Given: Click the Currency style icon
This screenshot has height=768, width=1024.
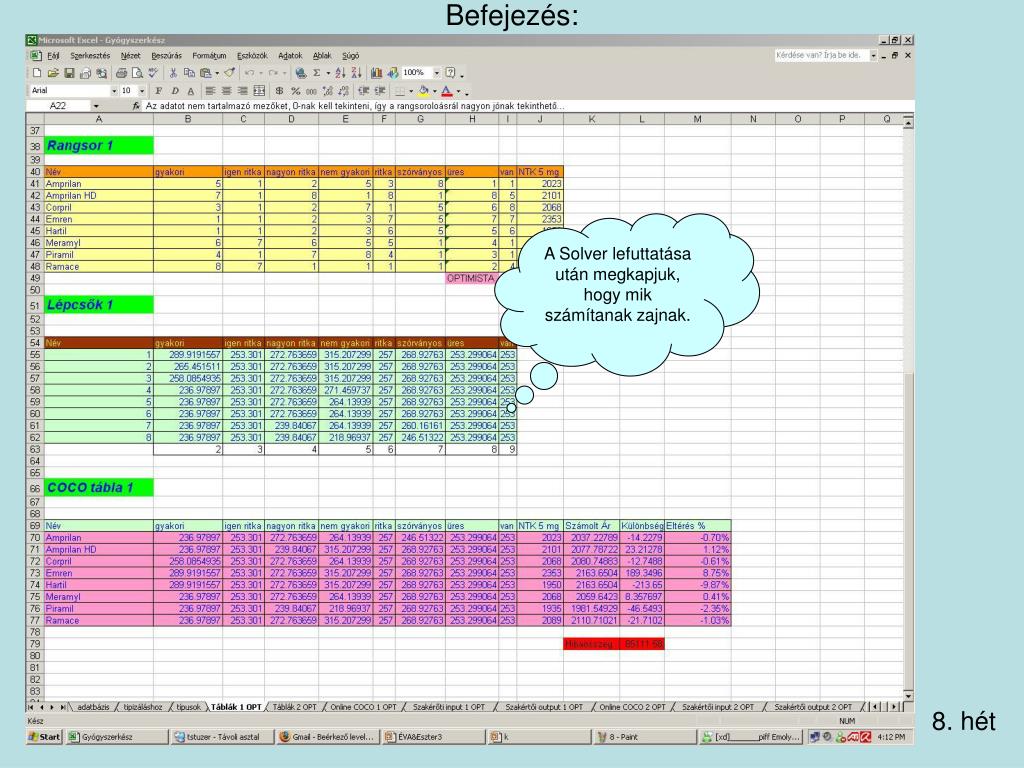Looking at the screenshot, I should tap(280, 91).
